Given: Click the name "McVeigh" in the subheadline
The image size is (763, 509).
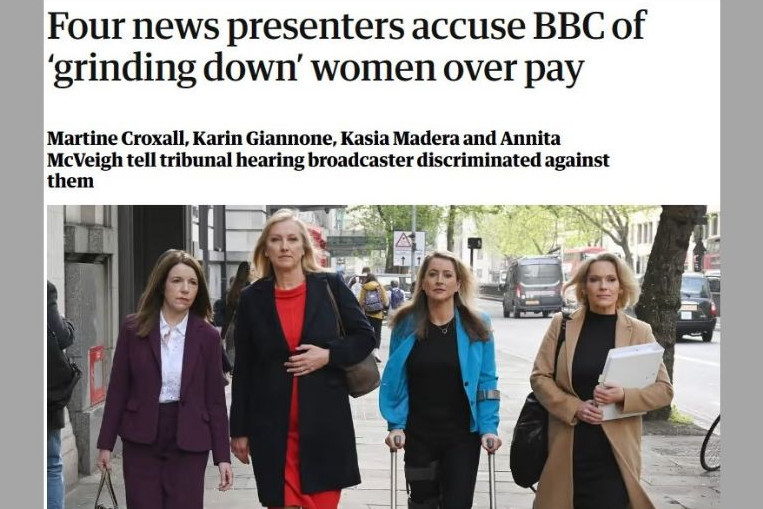Looking at the screenshot, I should [x=85, y=160].
